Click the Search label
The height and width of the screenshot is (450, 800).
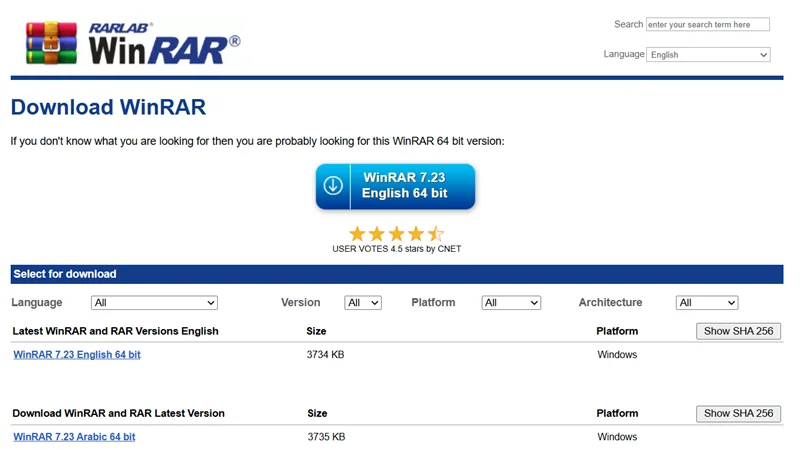coord(629,24)
